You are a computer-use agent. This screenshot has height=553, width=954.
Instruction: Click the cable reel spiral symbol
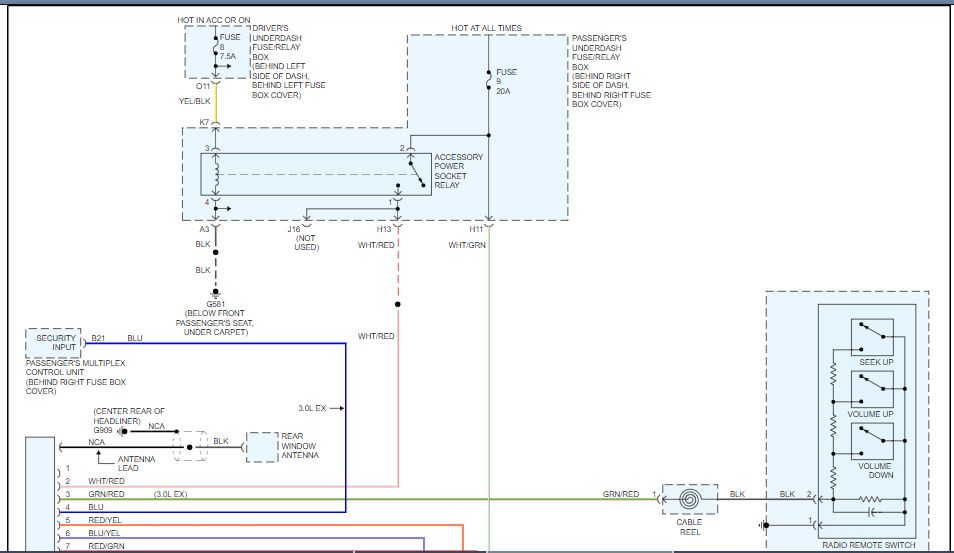coord(689,498)
